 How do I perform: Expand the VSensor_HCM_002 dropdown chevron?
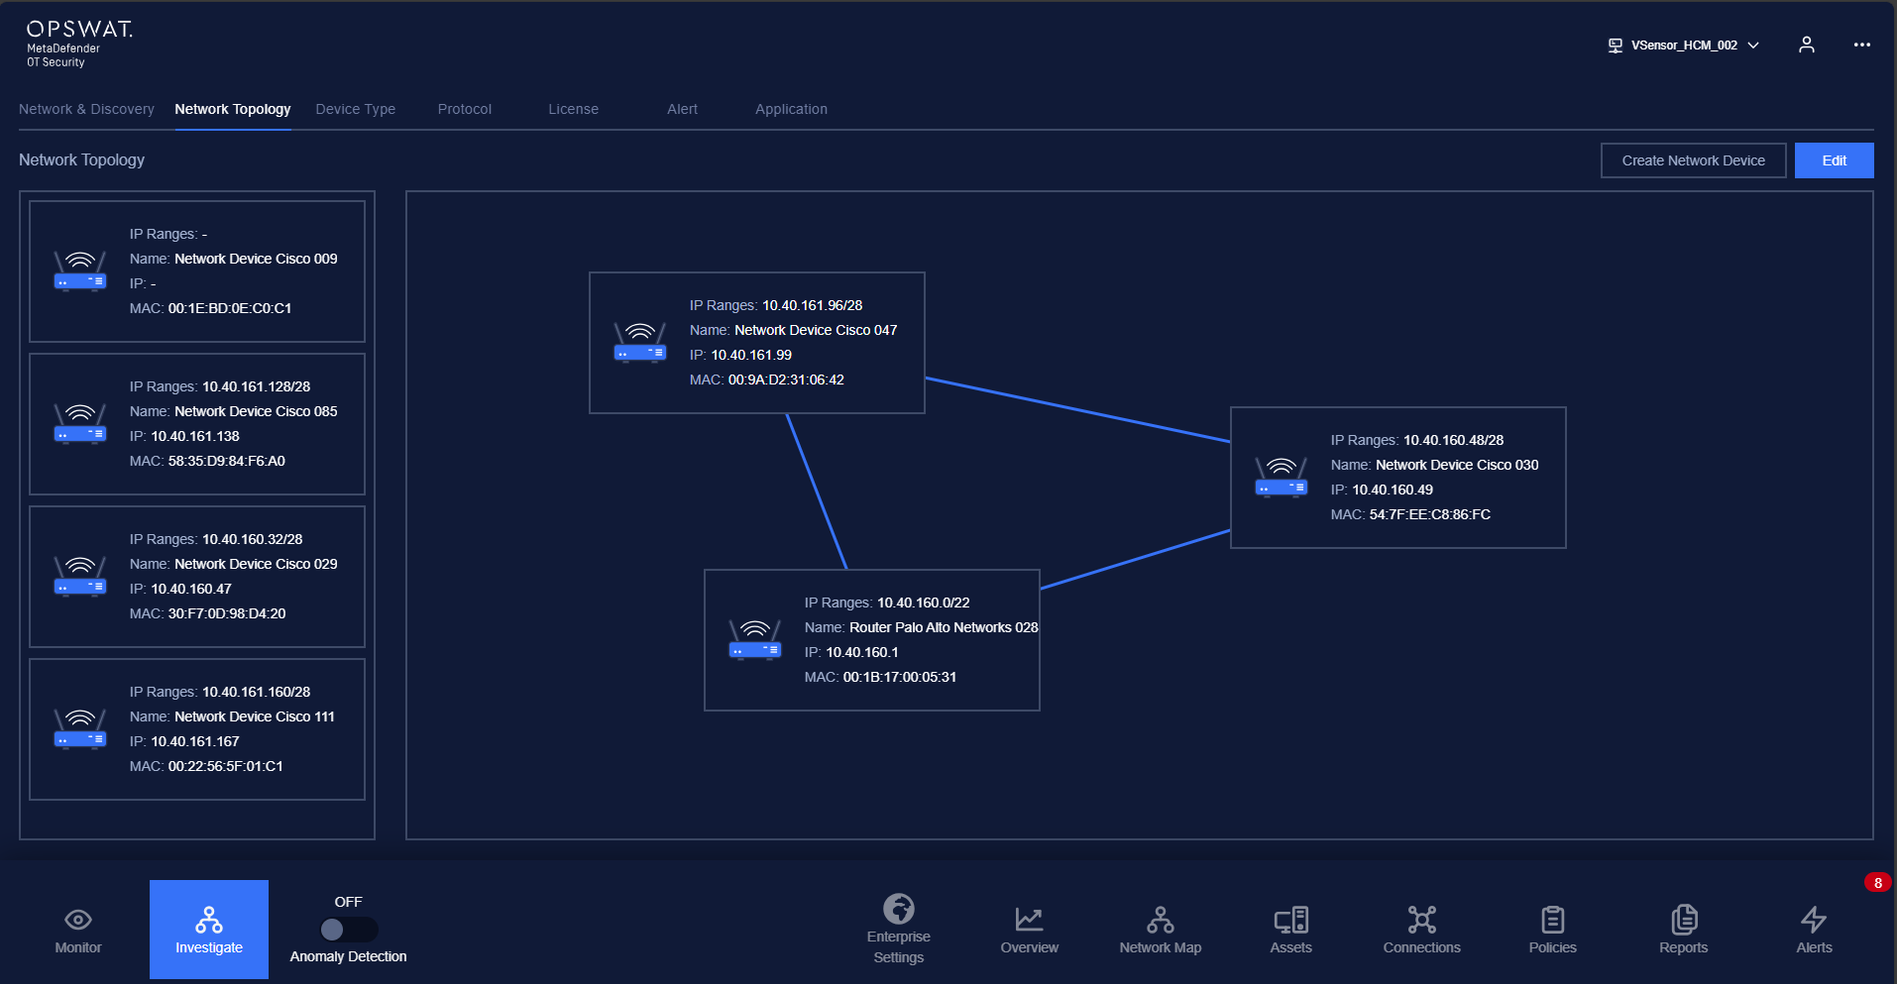pos(1753,46)
